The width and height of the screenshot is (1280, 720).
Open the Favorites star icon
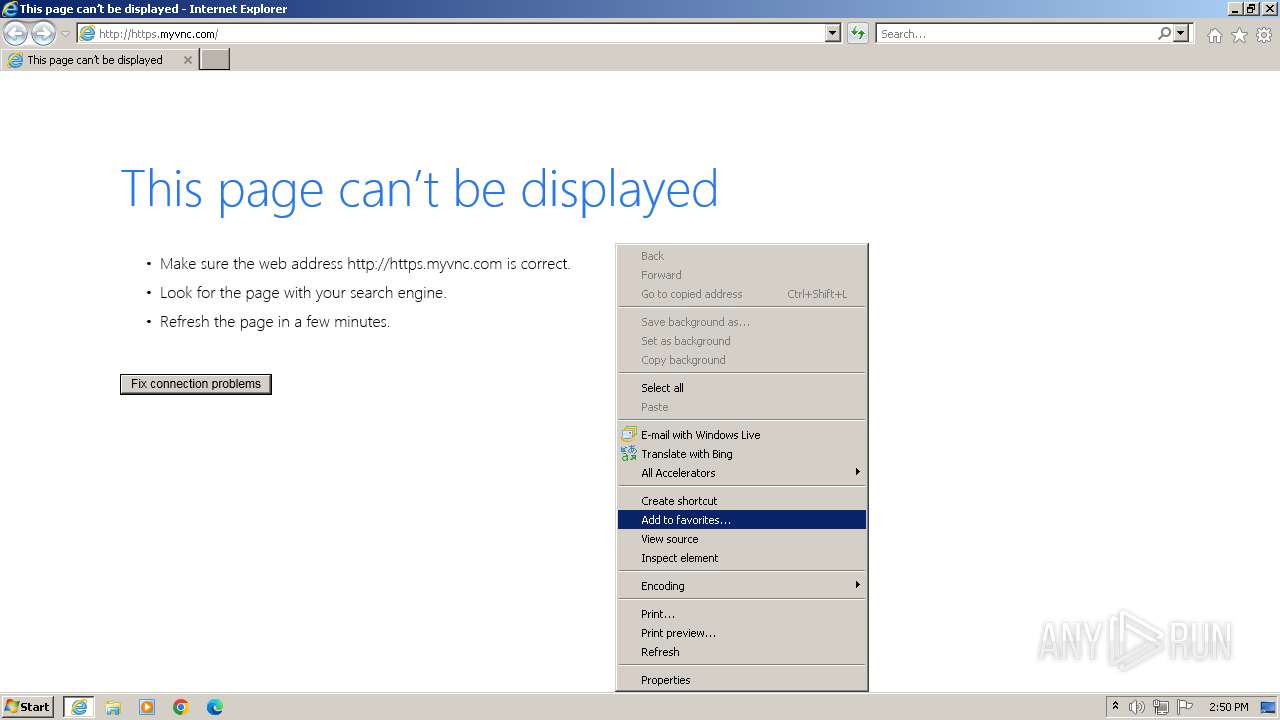(1239, 35)
